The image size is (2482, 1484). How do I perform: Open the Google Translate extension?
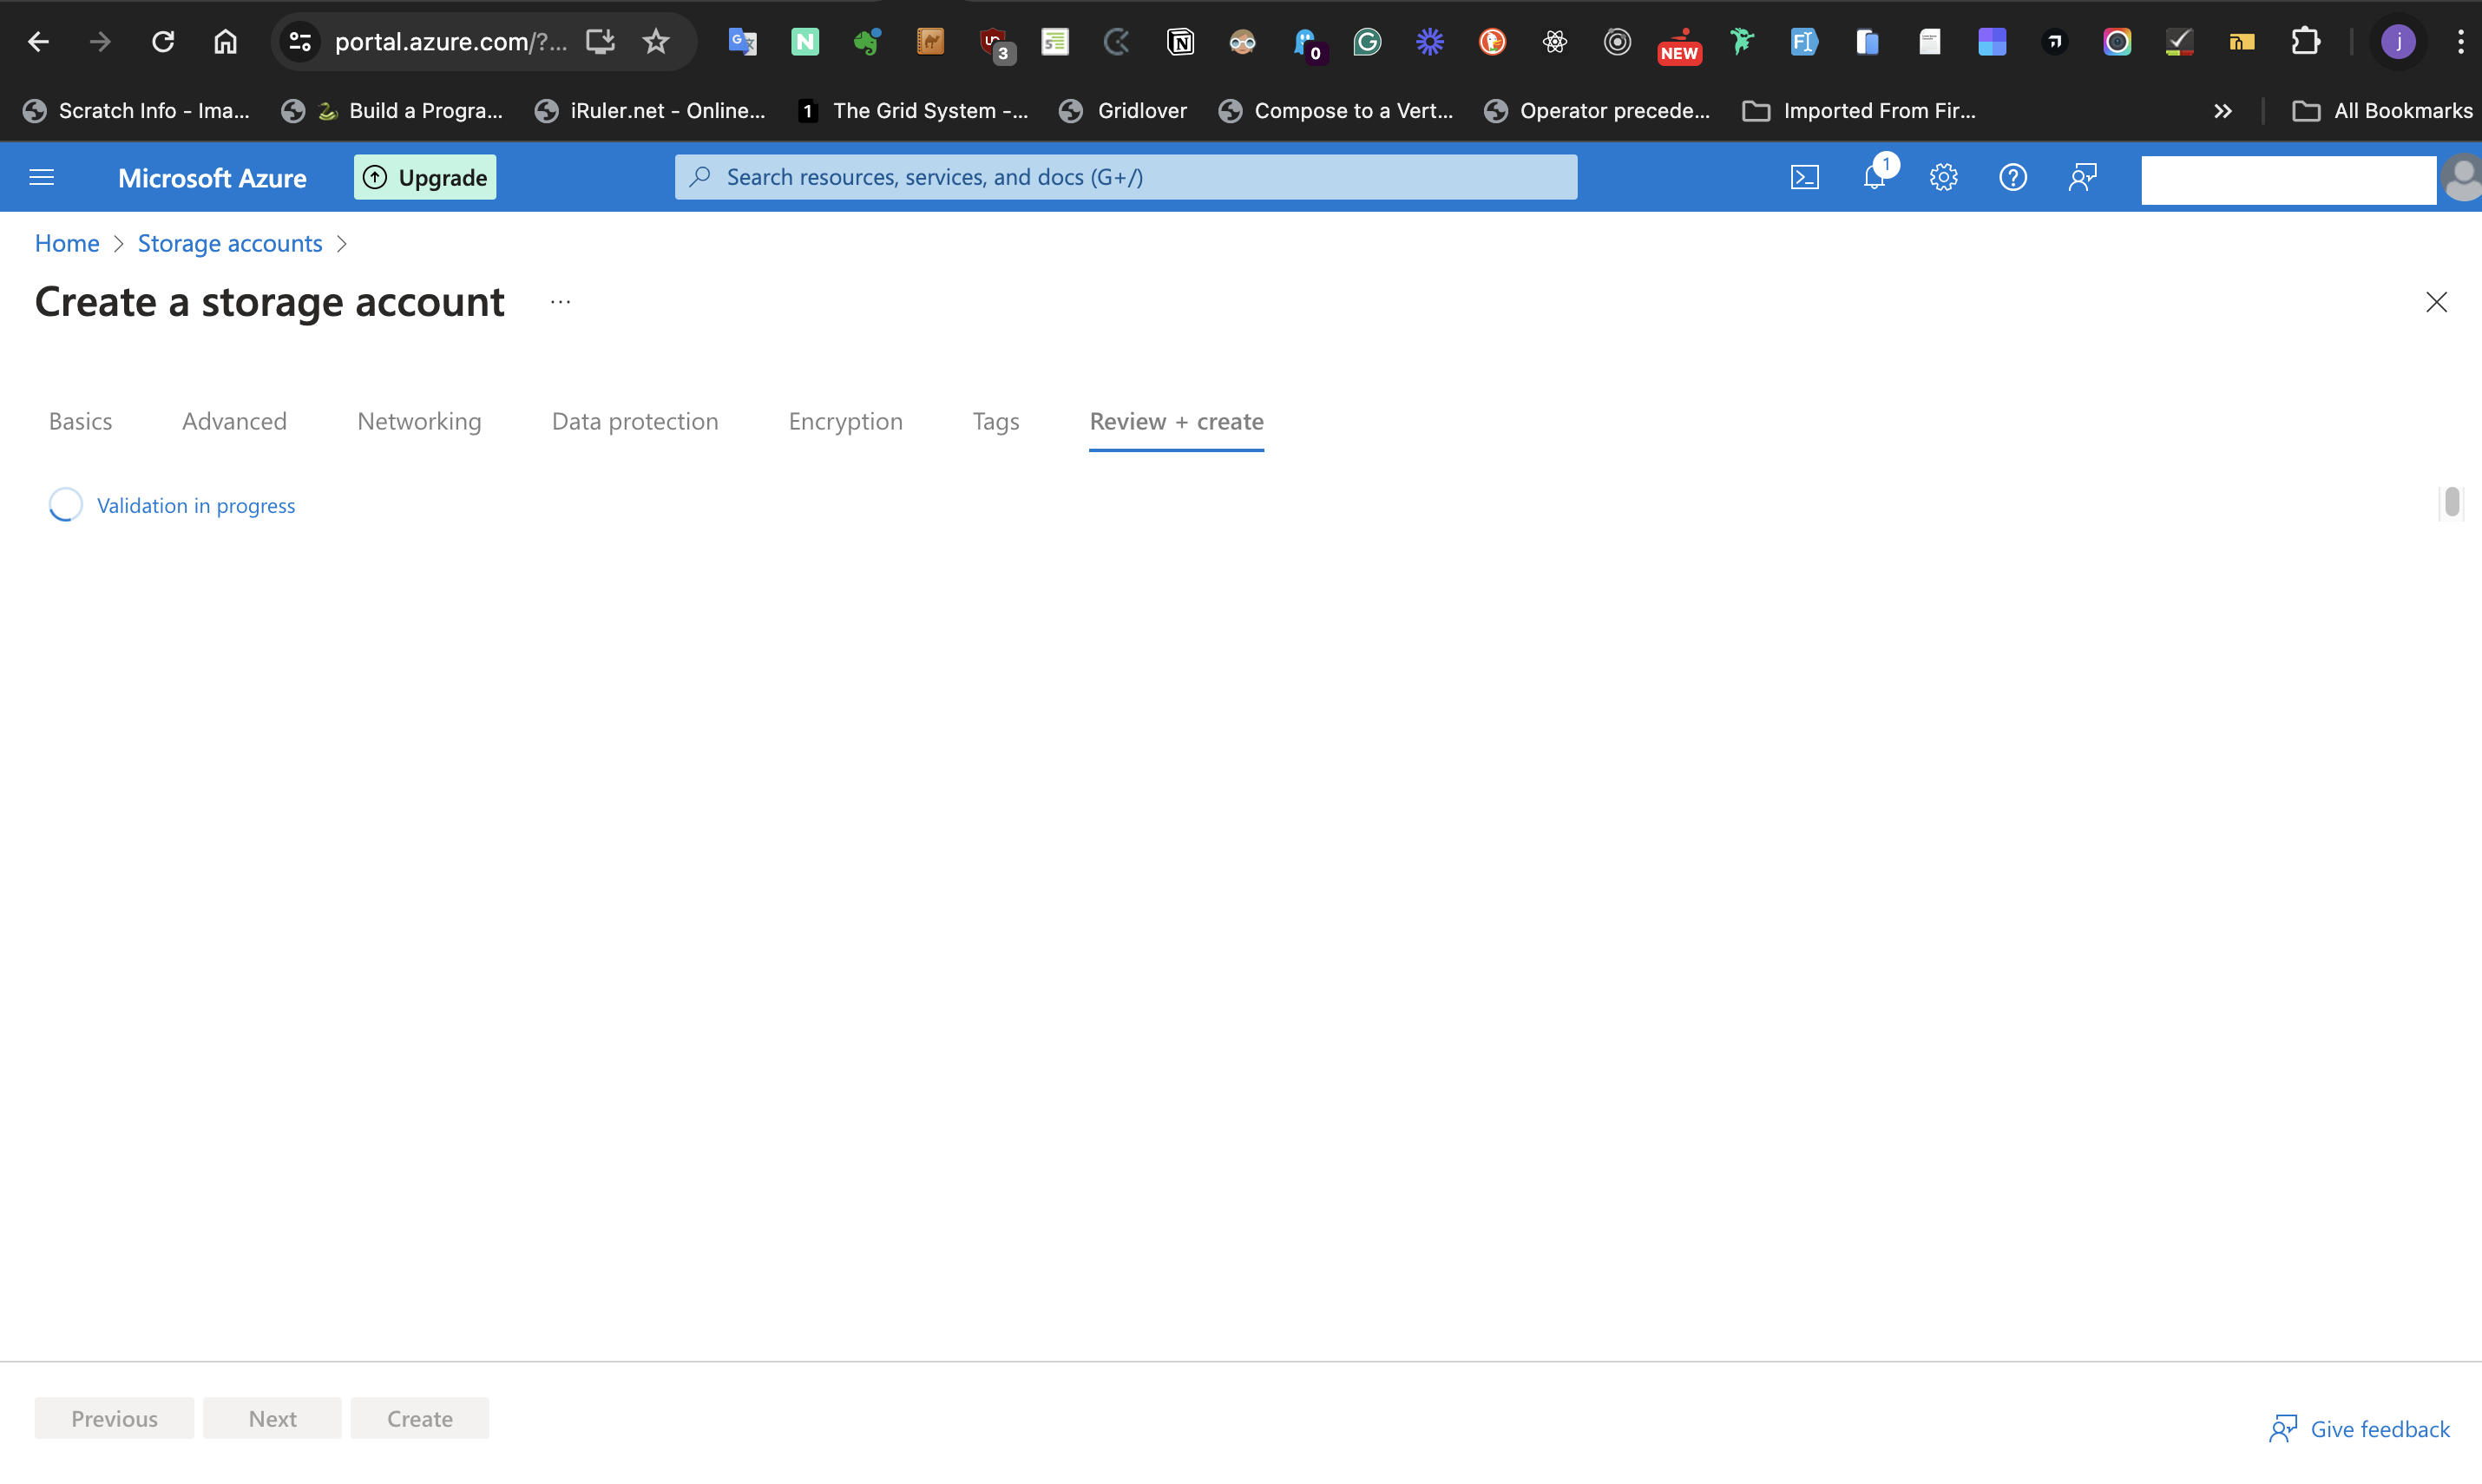click(x=742, y=42)
